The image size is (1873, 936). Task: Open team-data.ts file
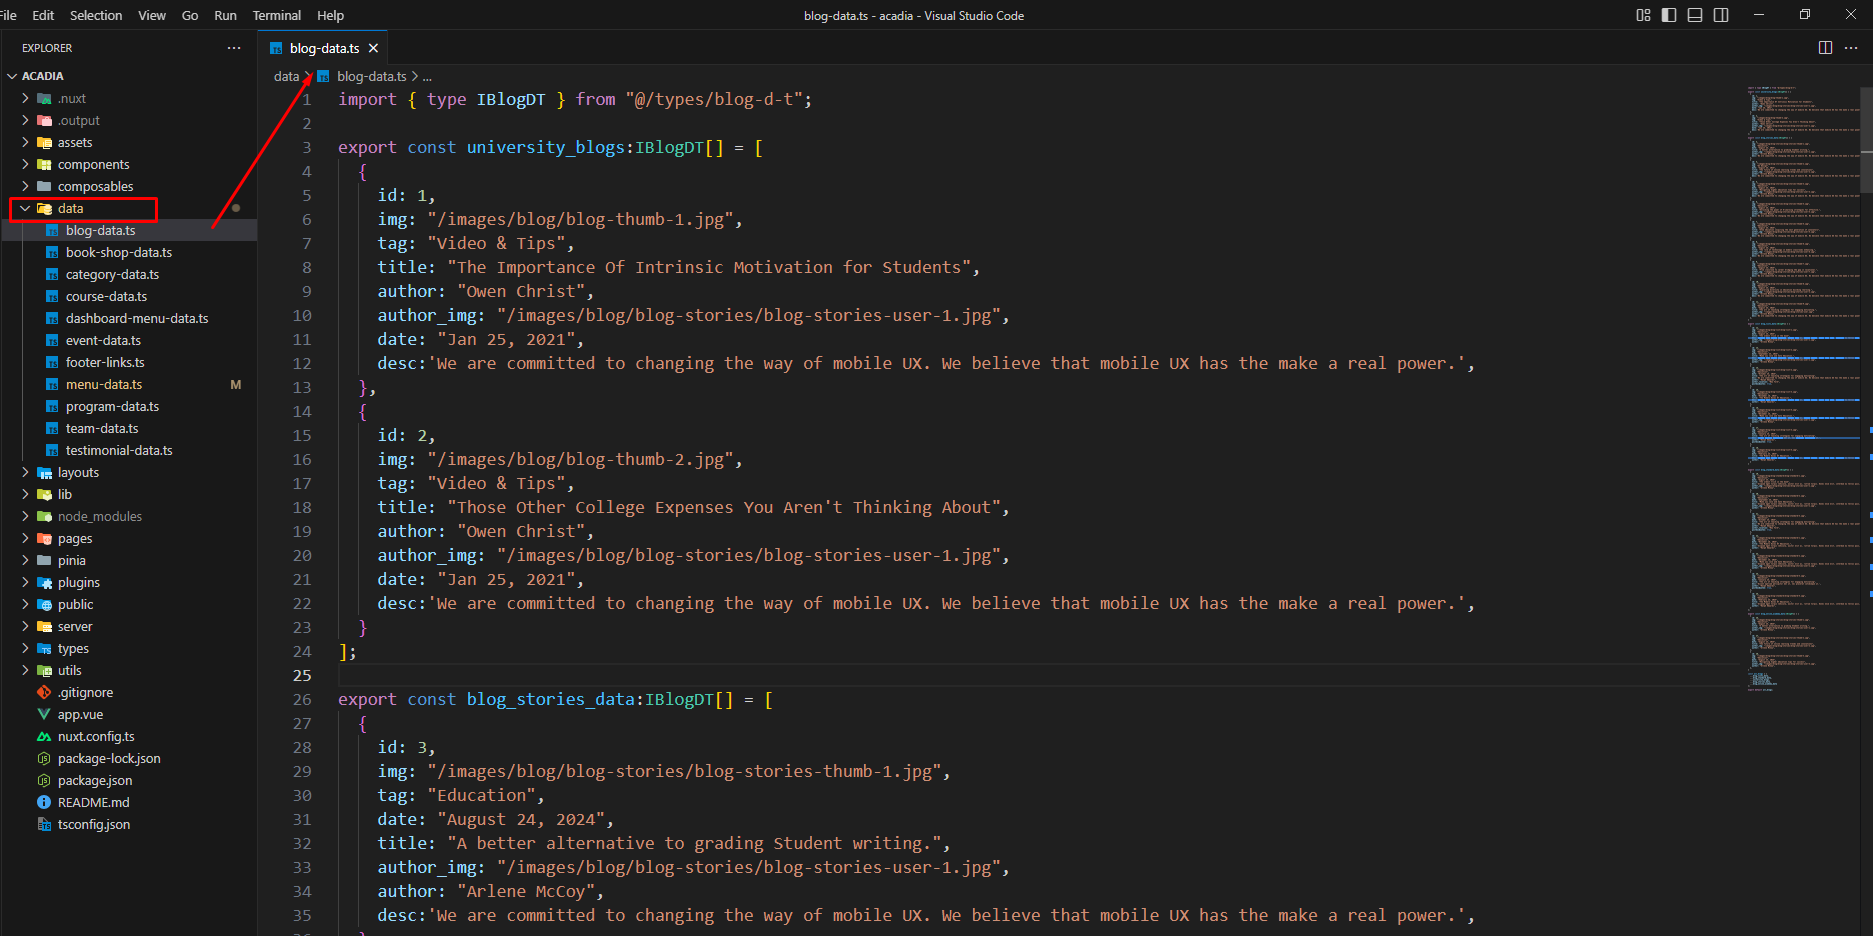(x=129, y=428)
